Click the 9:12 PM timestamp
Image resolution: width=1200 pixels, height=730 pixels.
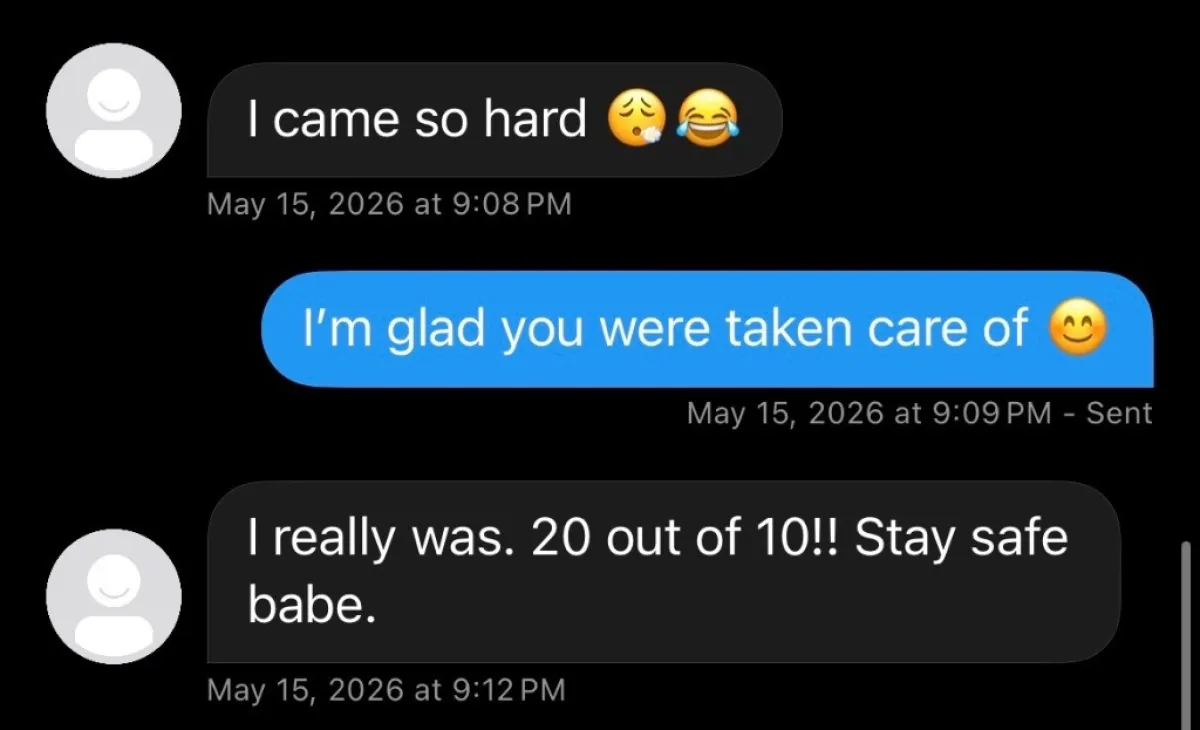point(508,689)
